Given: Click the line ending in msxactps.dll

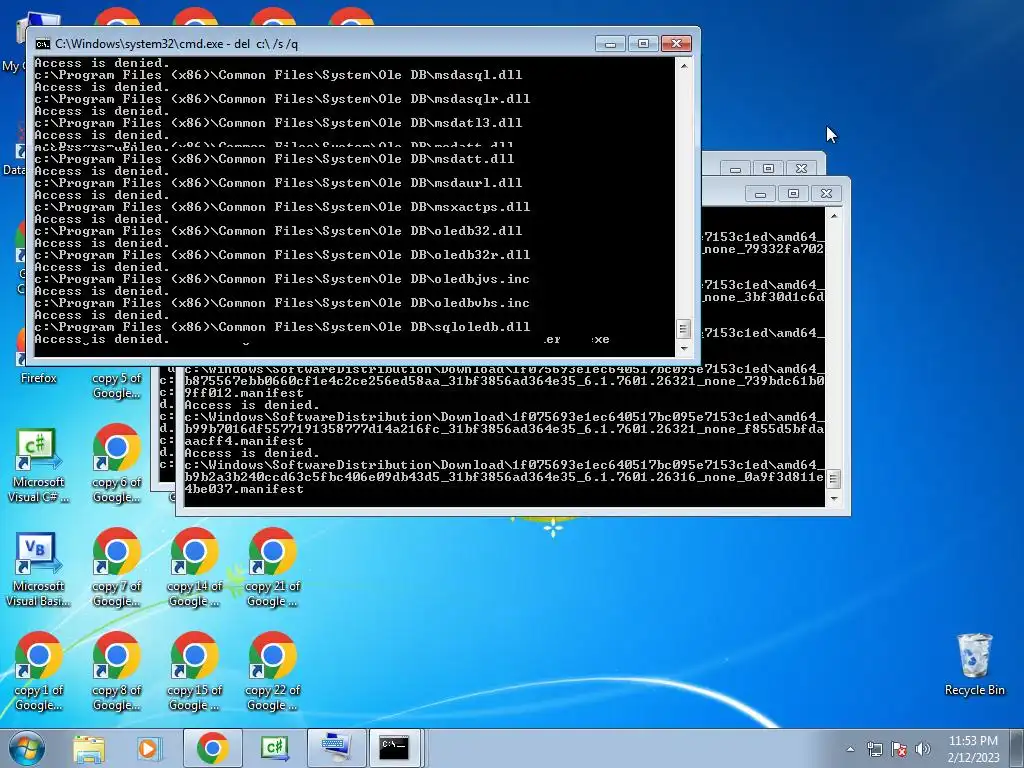Looking at the screenshot, I should [282, 207].
